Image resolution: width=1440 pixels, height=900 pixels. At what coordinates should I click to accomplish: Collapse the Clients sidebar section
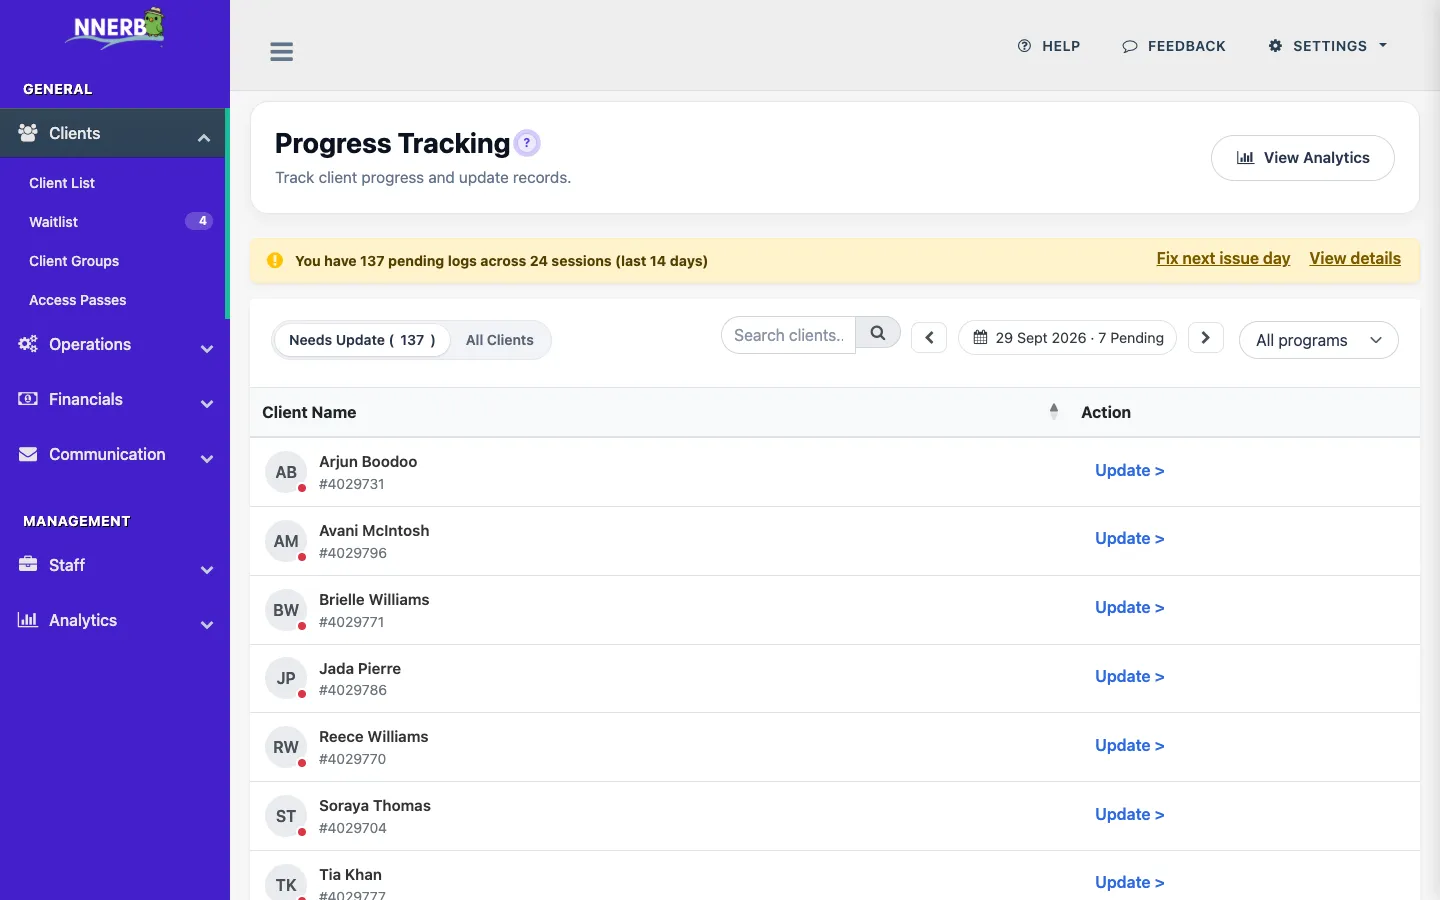pos(113,133)
